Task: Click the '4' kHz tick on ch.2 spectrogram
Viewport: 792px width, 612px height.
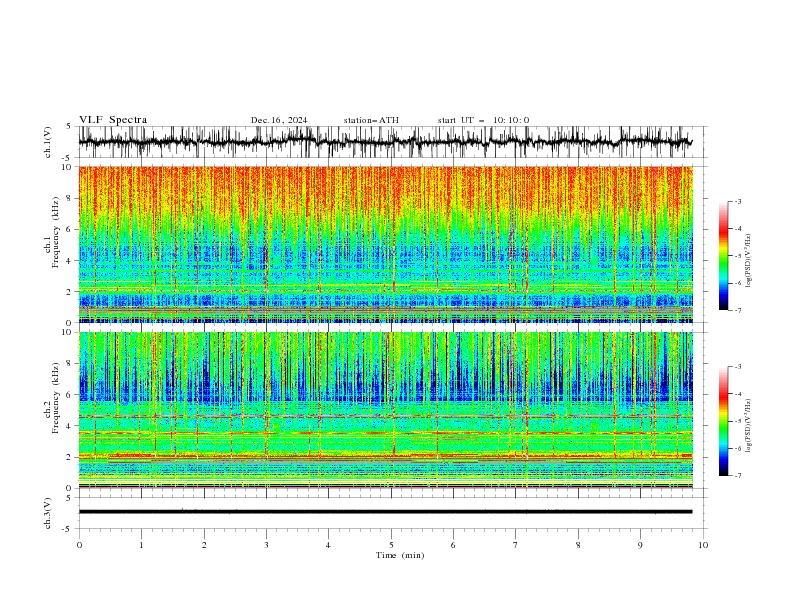Action: point(70,426)
